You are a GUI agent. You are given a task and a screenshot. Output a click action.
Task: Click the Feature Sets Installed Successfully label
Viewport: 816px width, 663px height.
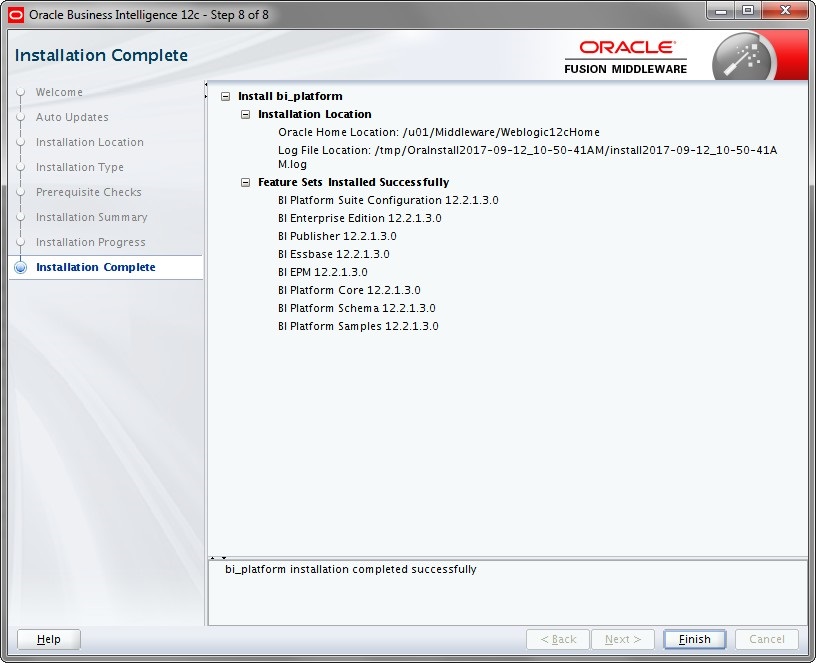point(353,182)
